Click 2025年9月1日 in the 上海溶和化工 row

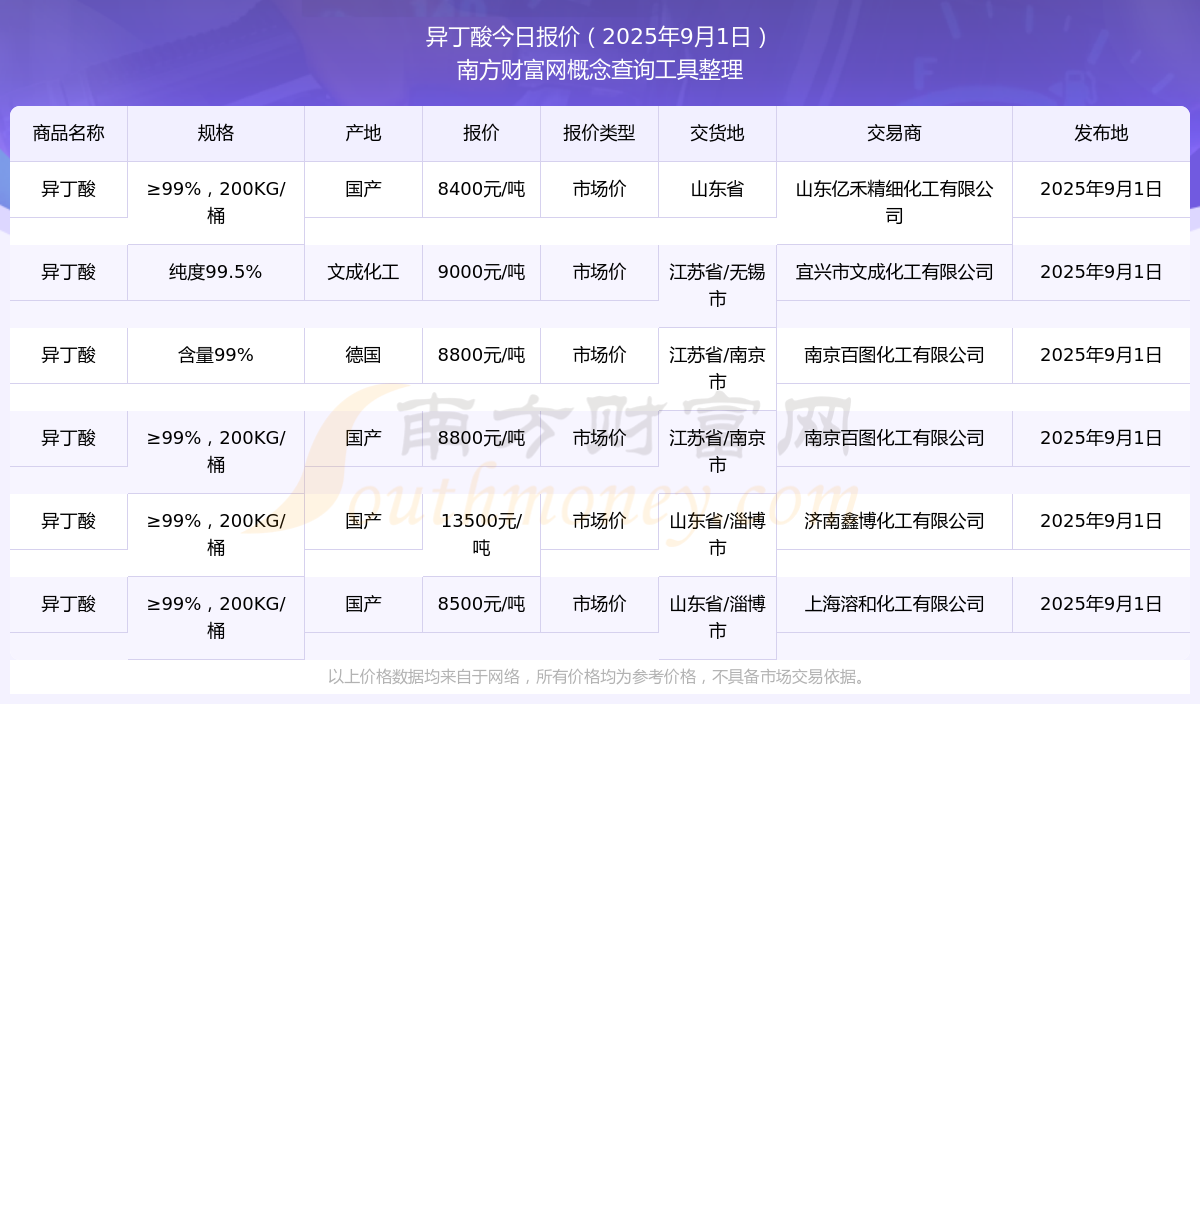[1101, 605]
